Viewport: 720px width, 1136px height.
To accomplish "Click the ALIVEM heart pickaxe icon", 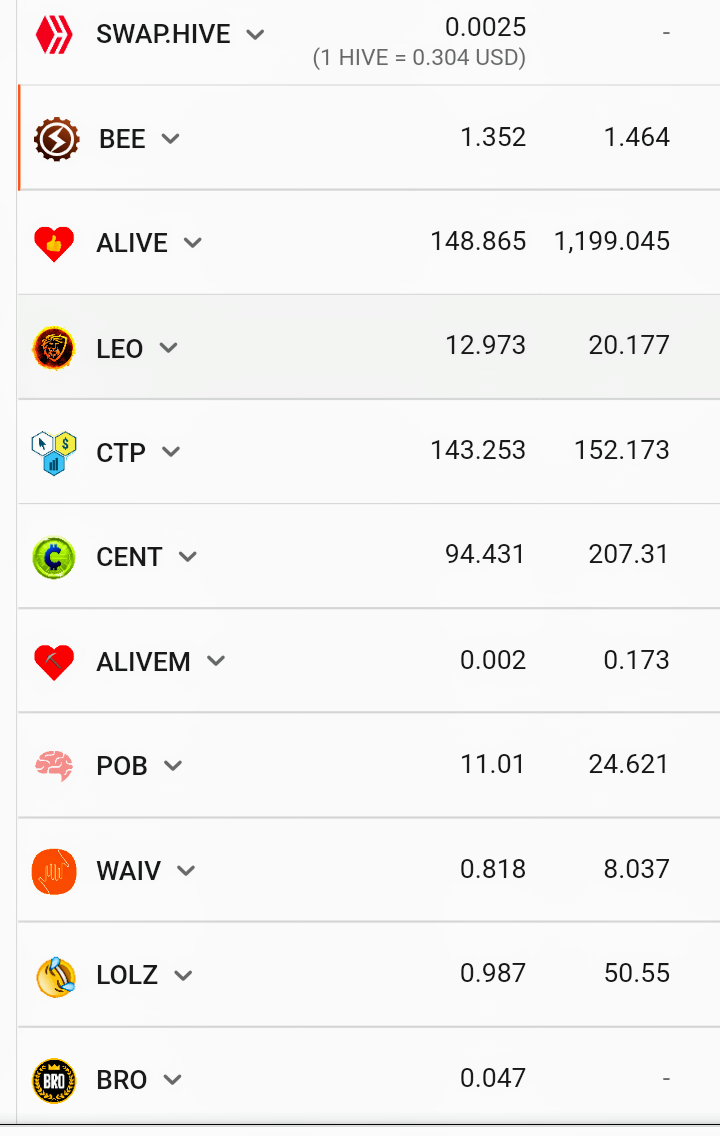I will click(54, 662).
